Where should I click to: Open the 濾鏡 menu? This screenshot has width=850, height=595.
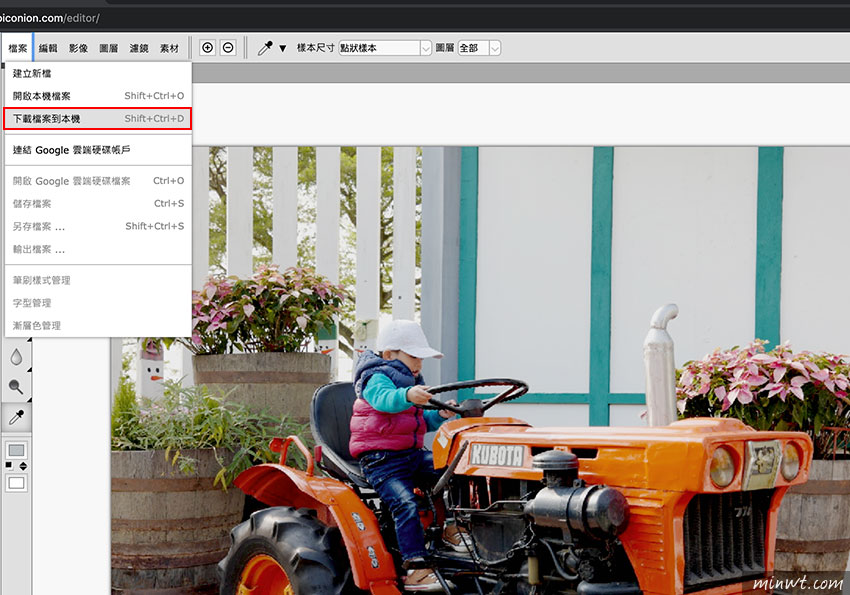[x=139, y=48]
